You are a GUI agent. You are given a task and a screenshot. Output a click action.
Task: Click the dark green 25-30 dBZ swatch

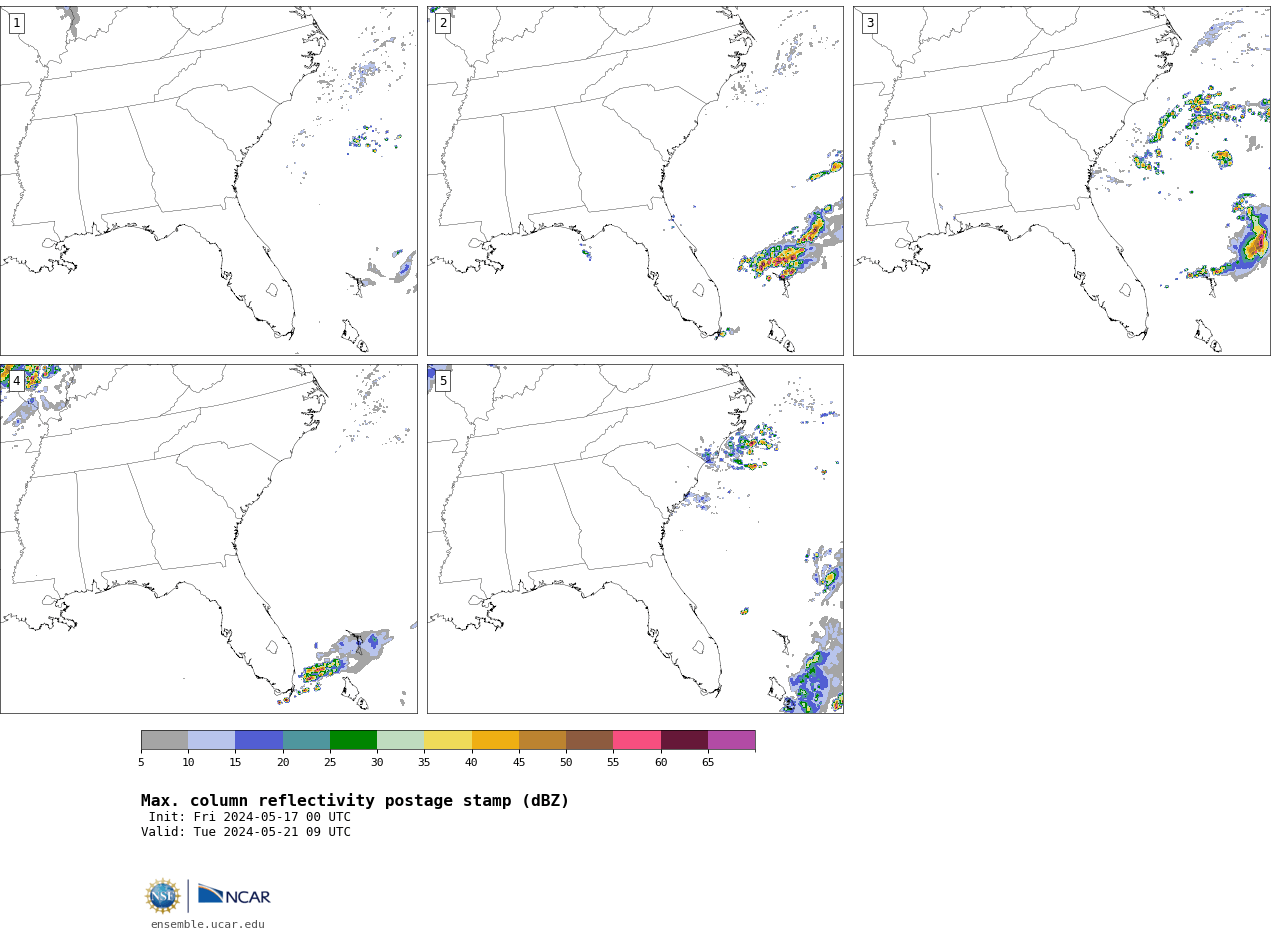pyautogui.click(x=353, y=740)
